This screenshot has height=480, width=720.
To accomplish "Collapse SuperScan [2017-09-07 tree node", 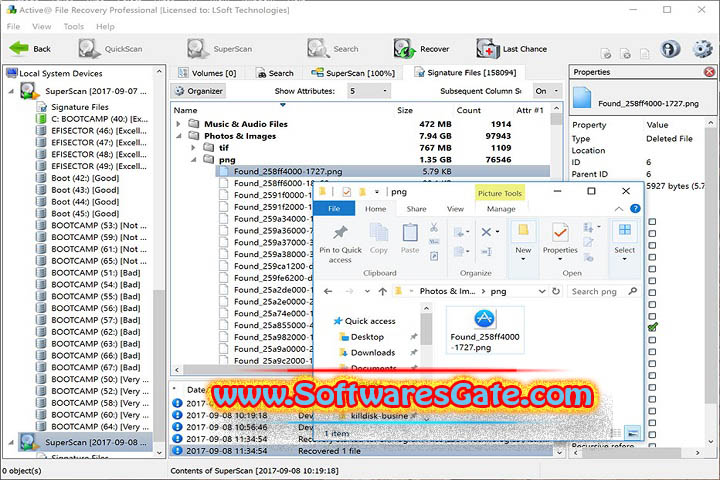I will [x=11, y=91].
